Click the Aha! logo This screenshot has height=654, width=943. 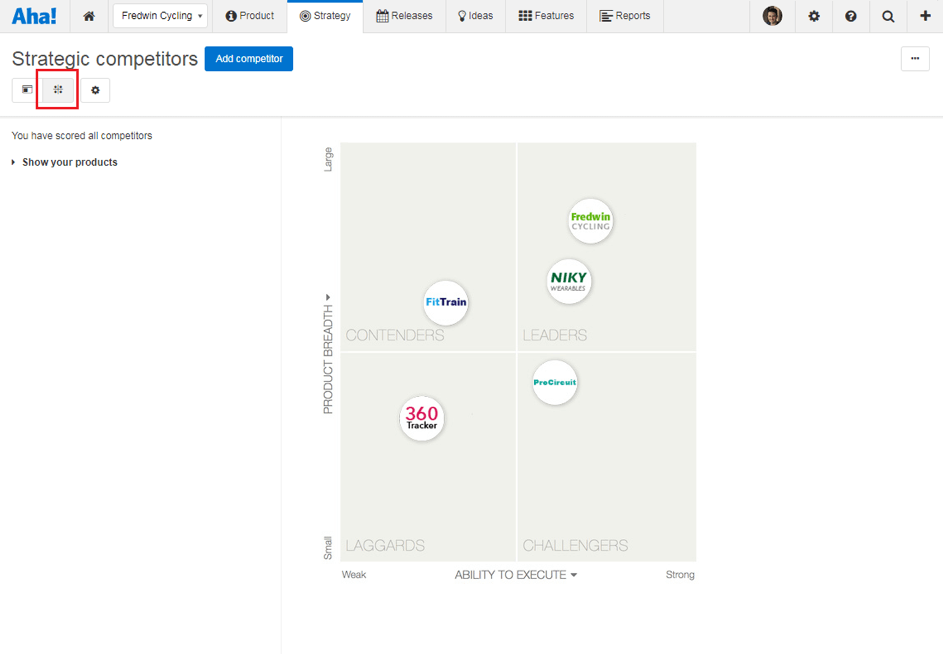click(x=34, y=16)
